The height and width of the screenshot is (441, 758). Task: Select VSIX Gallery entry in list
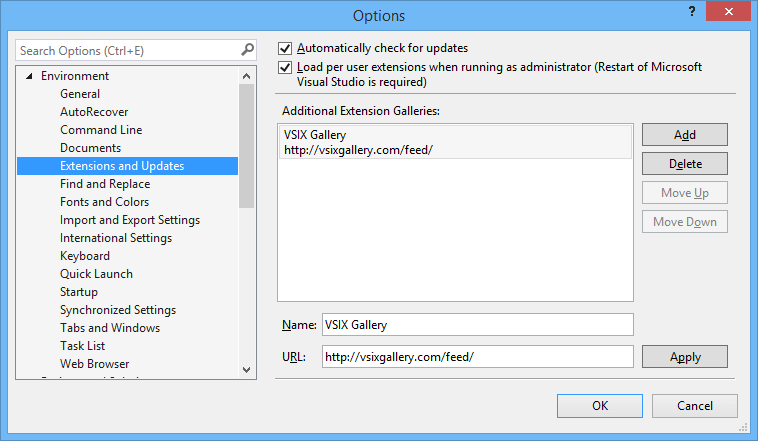(455, 142)
